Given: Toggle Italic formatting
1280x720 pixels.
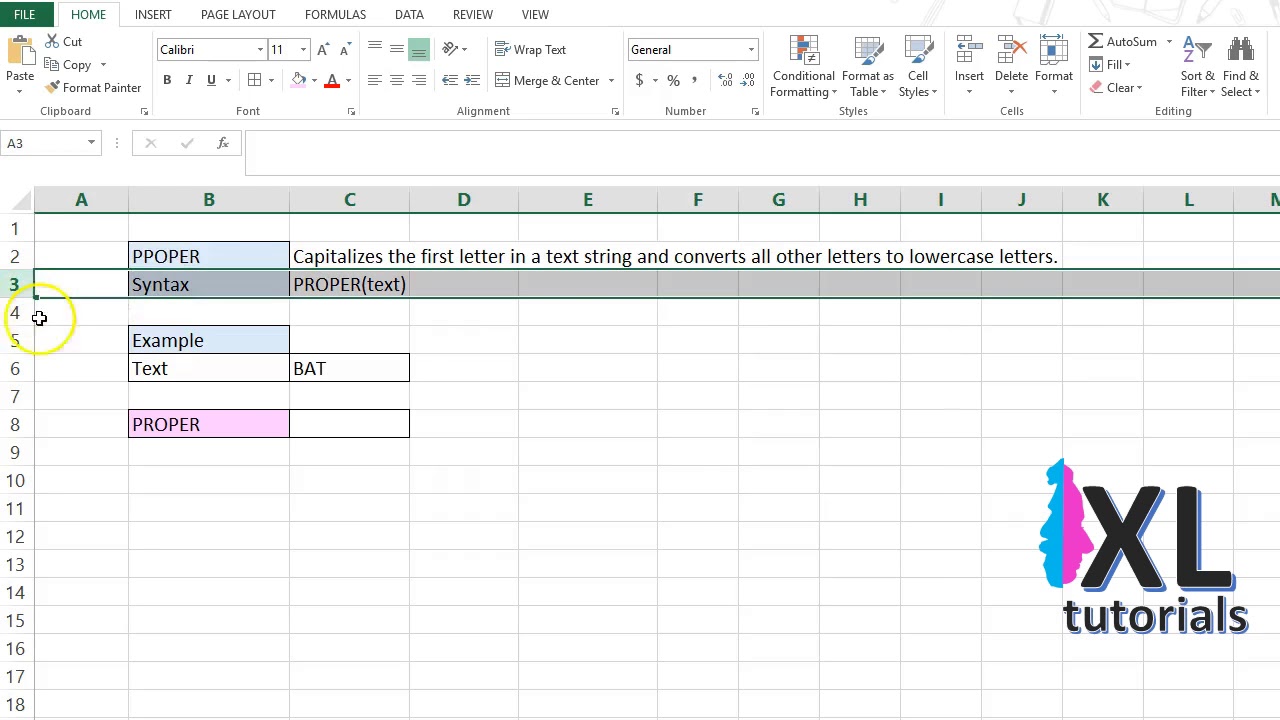Looking at the screenshot, I should pos(189,81).
